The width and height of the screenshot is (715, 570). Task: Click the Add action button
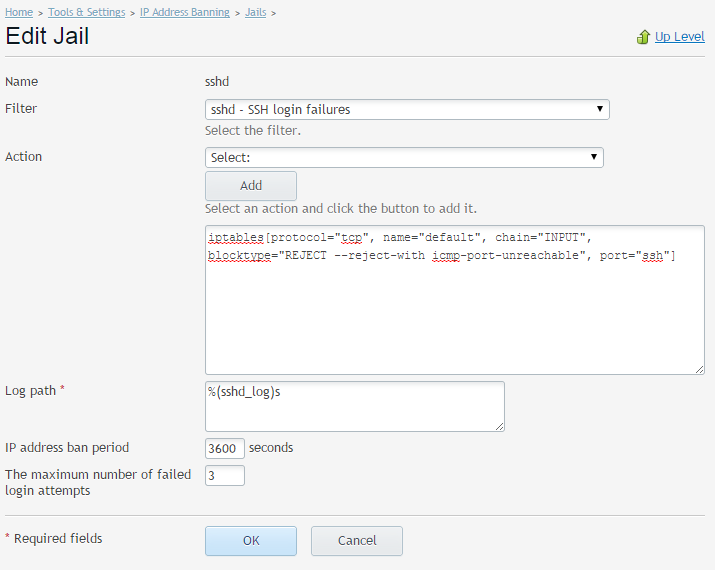[251, 186]
